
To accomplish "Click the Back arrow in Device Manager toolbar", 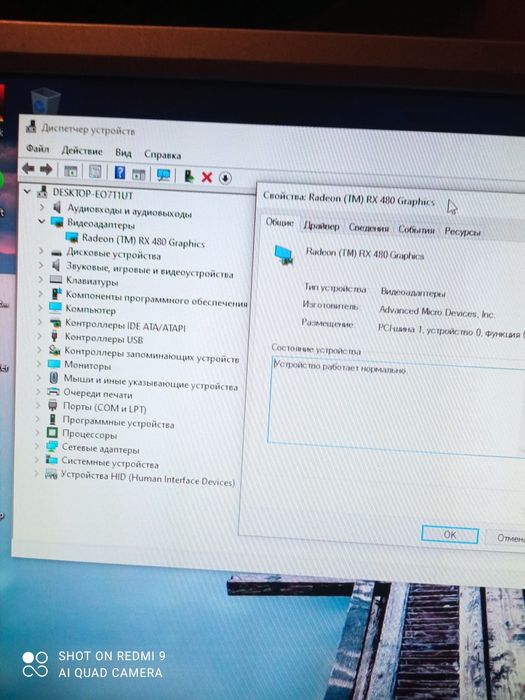I will pos(28,169).
